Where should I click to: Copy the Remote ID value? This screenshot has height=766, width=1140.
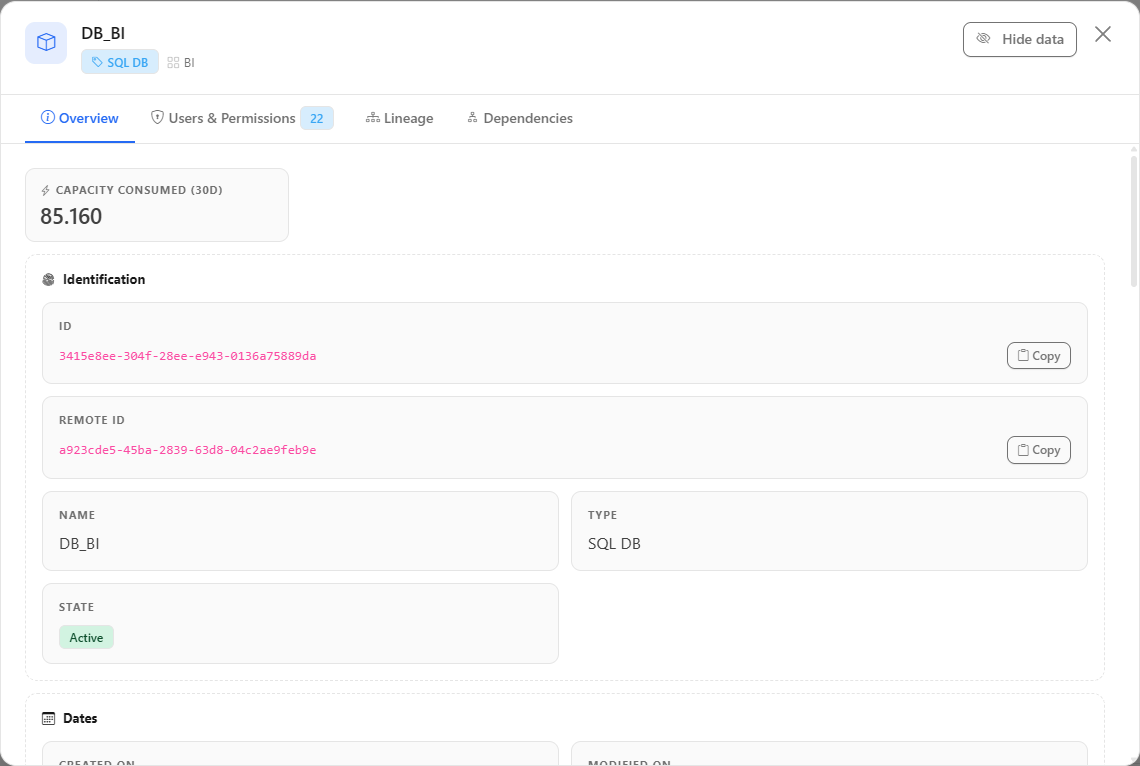[1038, 450]
